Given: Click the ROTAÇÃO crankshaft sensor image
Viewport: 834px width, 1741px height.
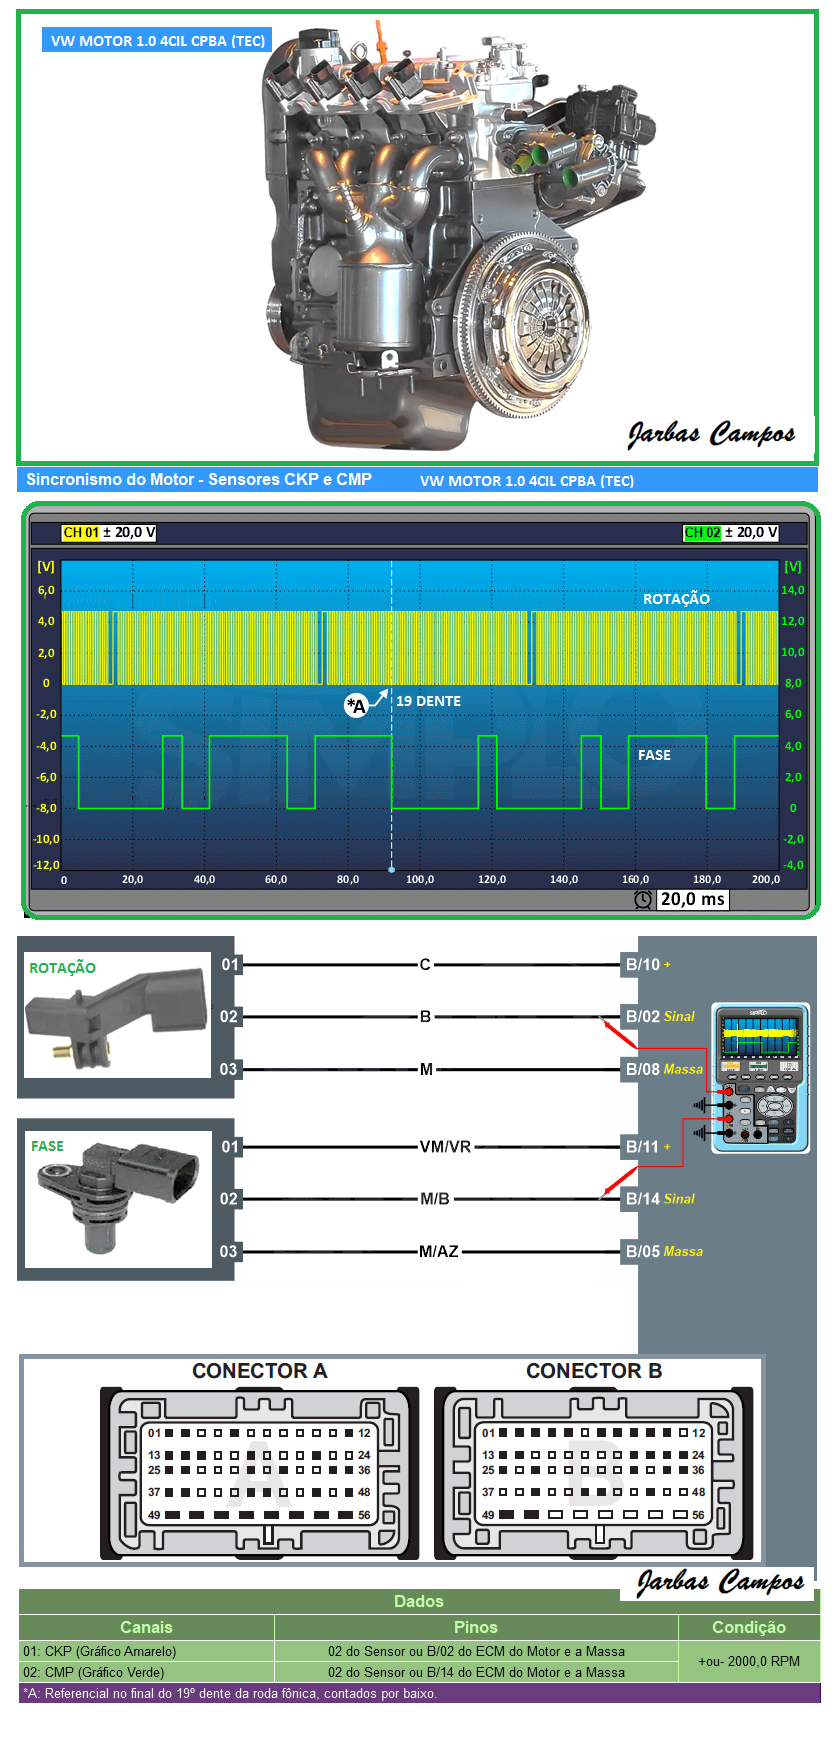Looking at the screenshot, I should pyautogui.click(x=118, y=1016).
